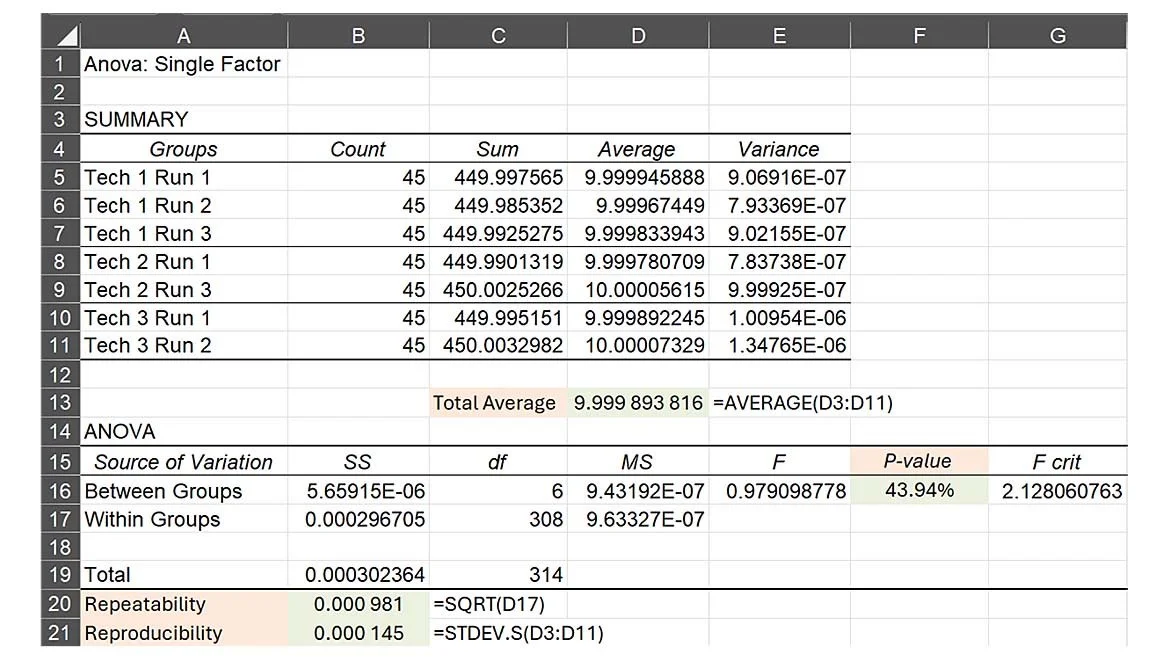Screen dimensions: 1170x658
Task: Click the 'Variance' header cell
Action: point(779,148)
